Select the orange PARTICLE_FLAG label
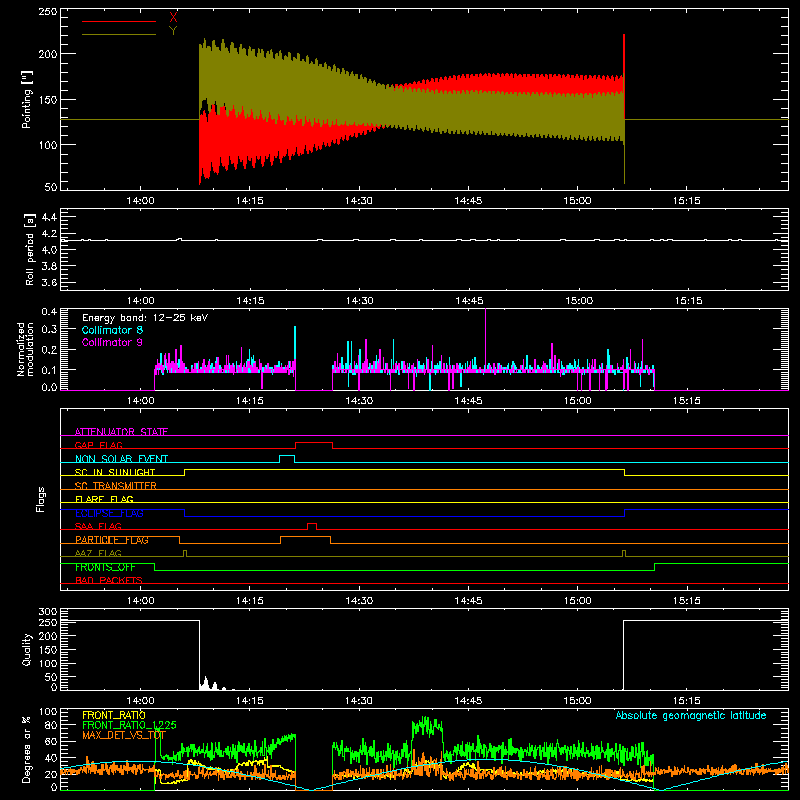The height and width of the screenshot is (800, 800). pos(112,540)
